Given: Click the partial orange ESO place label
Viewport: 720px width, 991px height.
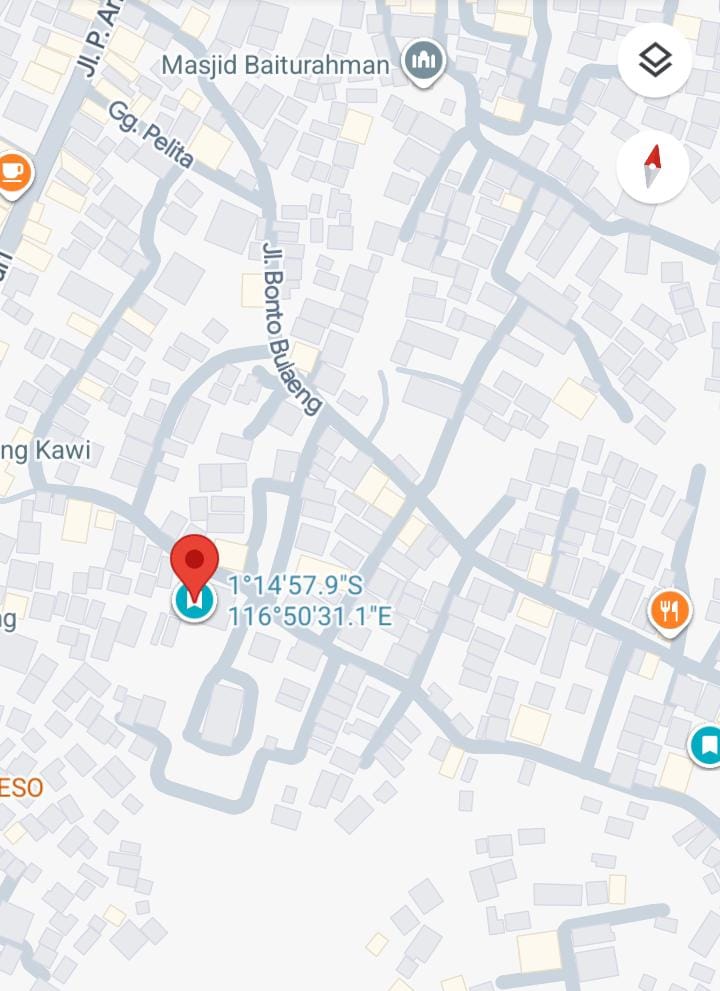Looking at the screenshot, I should pyautogui.click(x=21, y=787).
